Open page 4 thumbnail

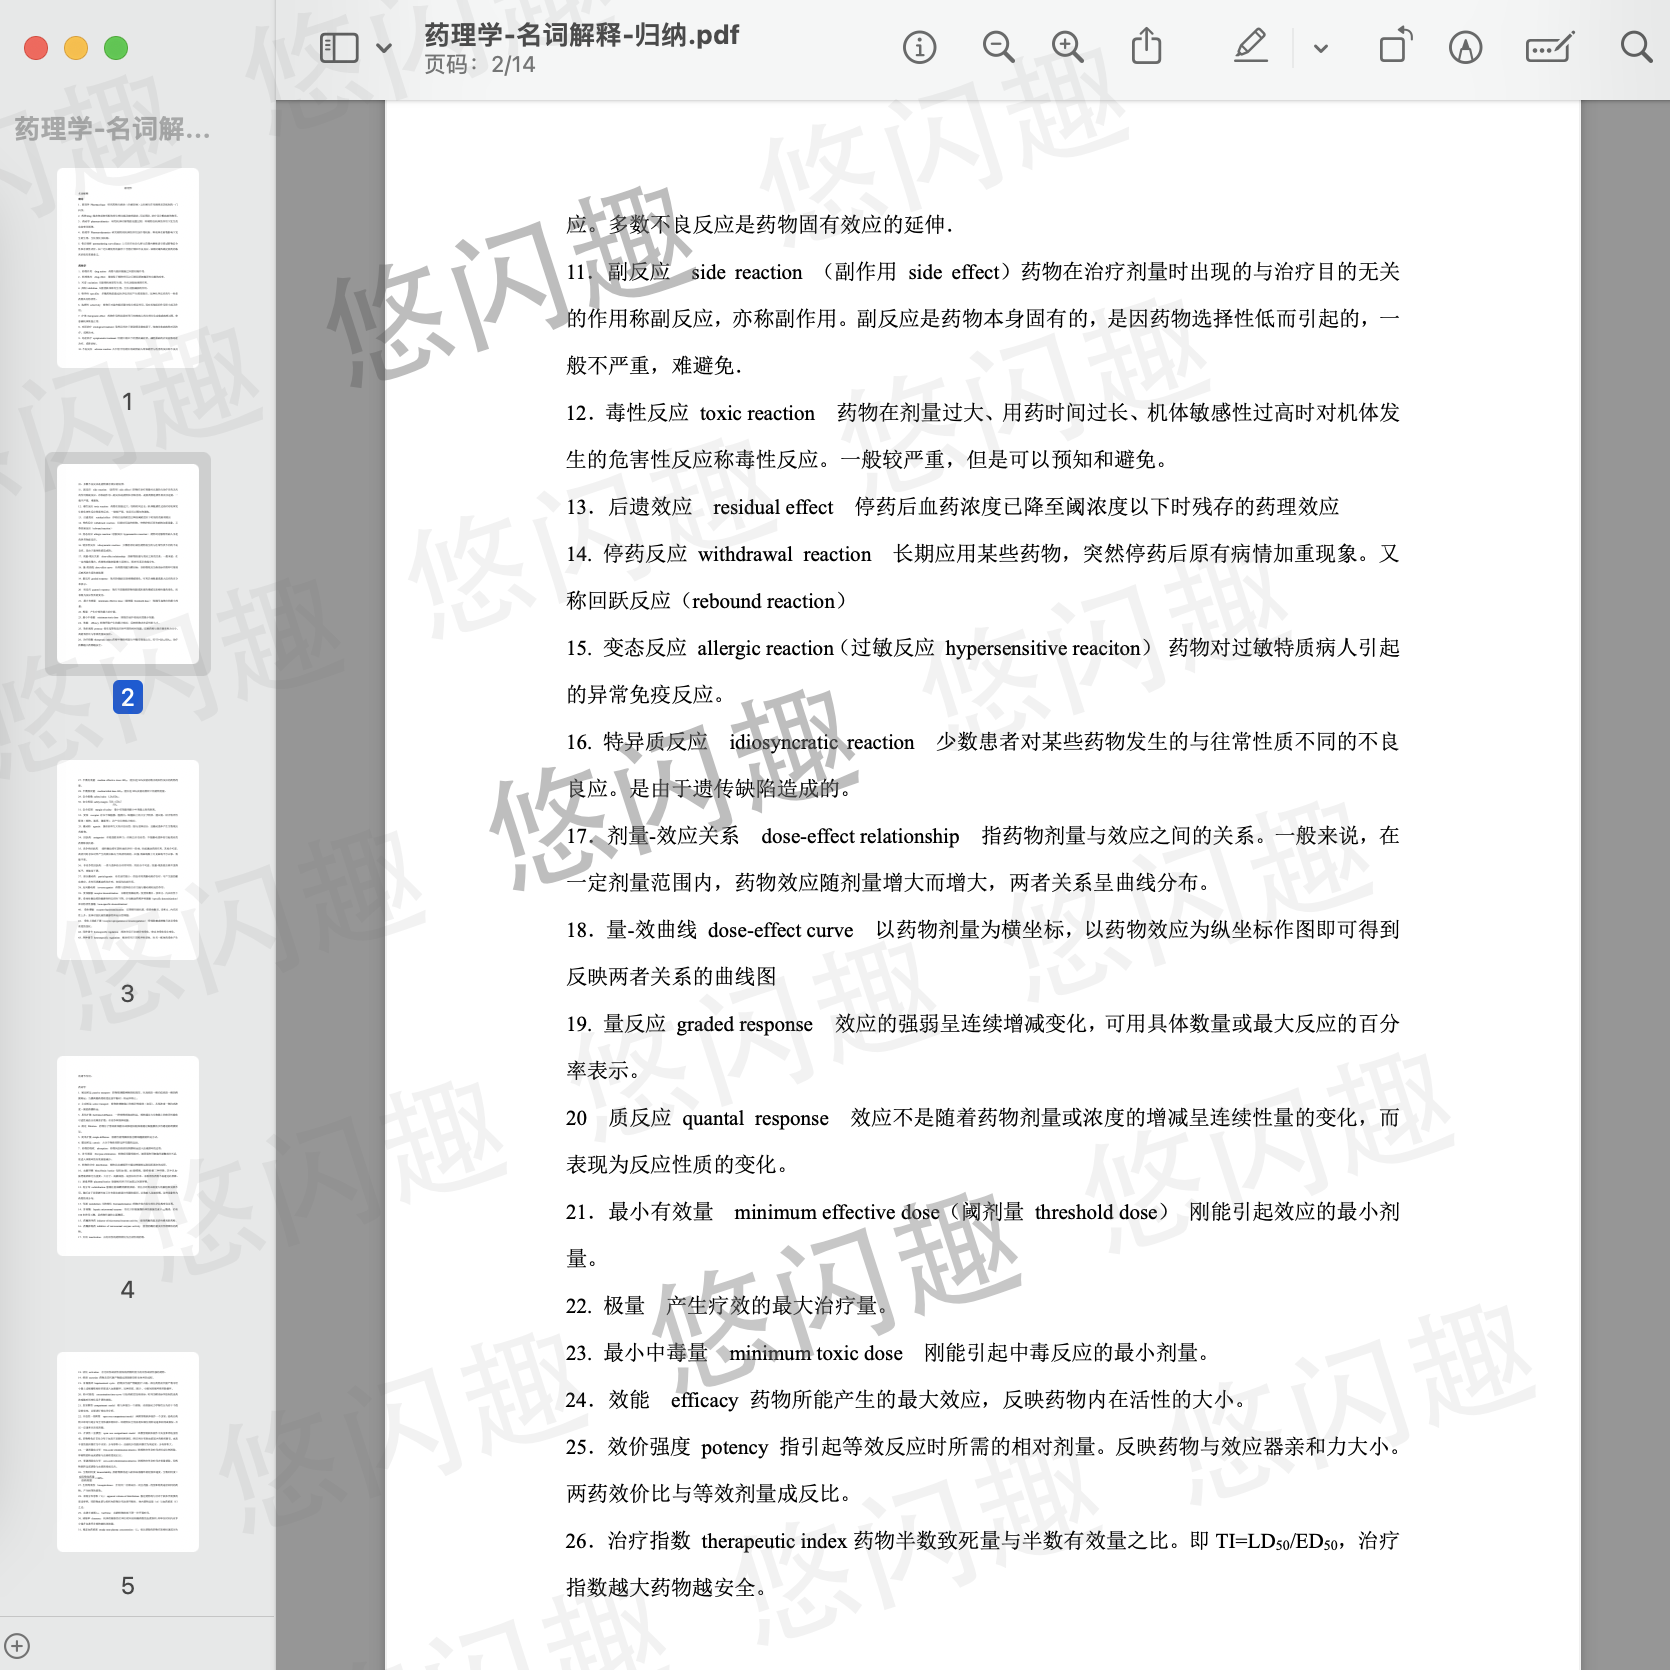128,1156
